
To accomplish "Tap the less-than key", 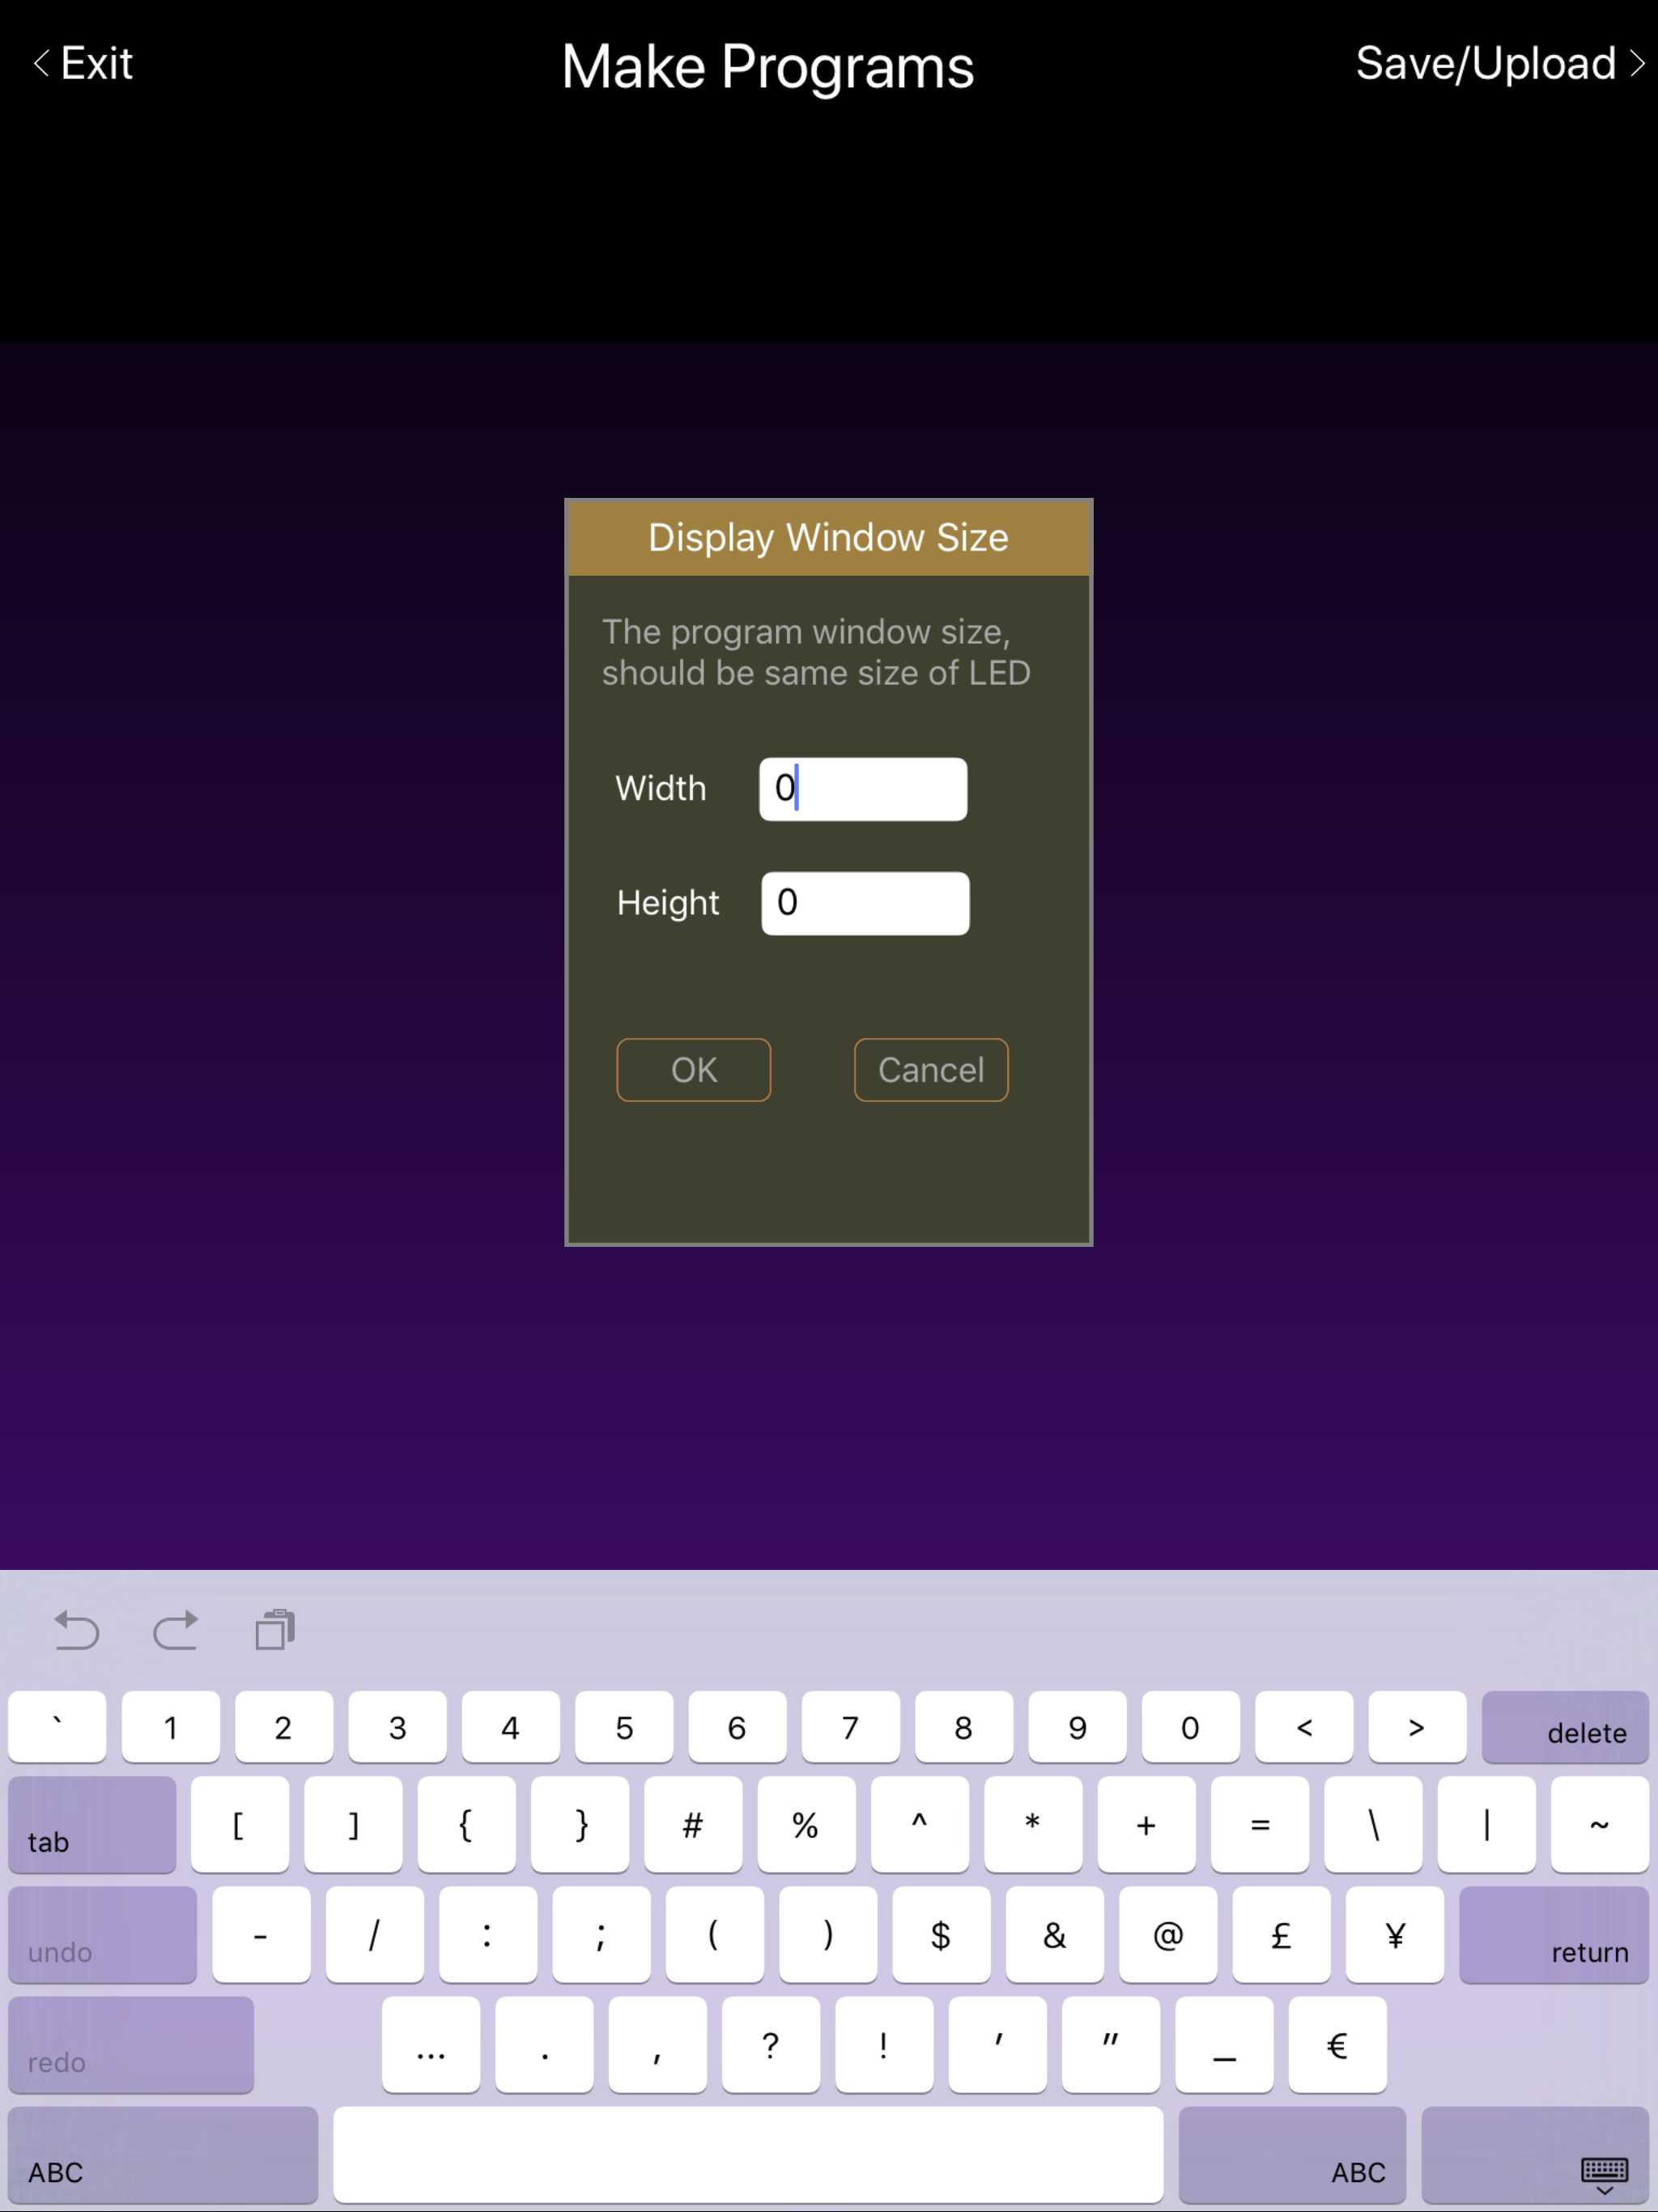I will pyautogui.click(x=1304, y=1727).
